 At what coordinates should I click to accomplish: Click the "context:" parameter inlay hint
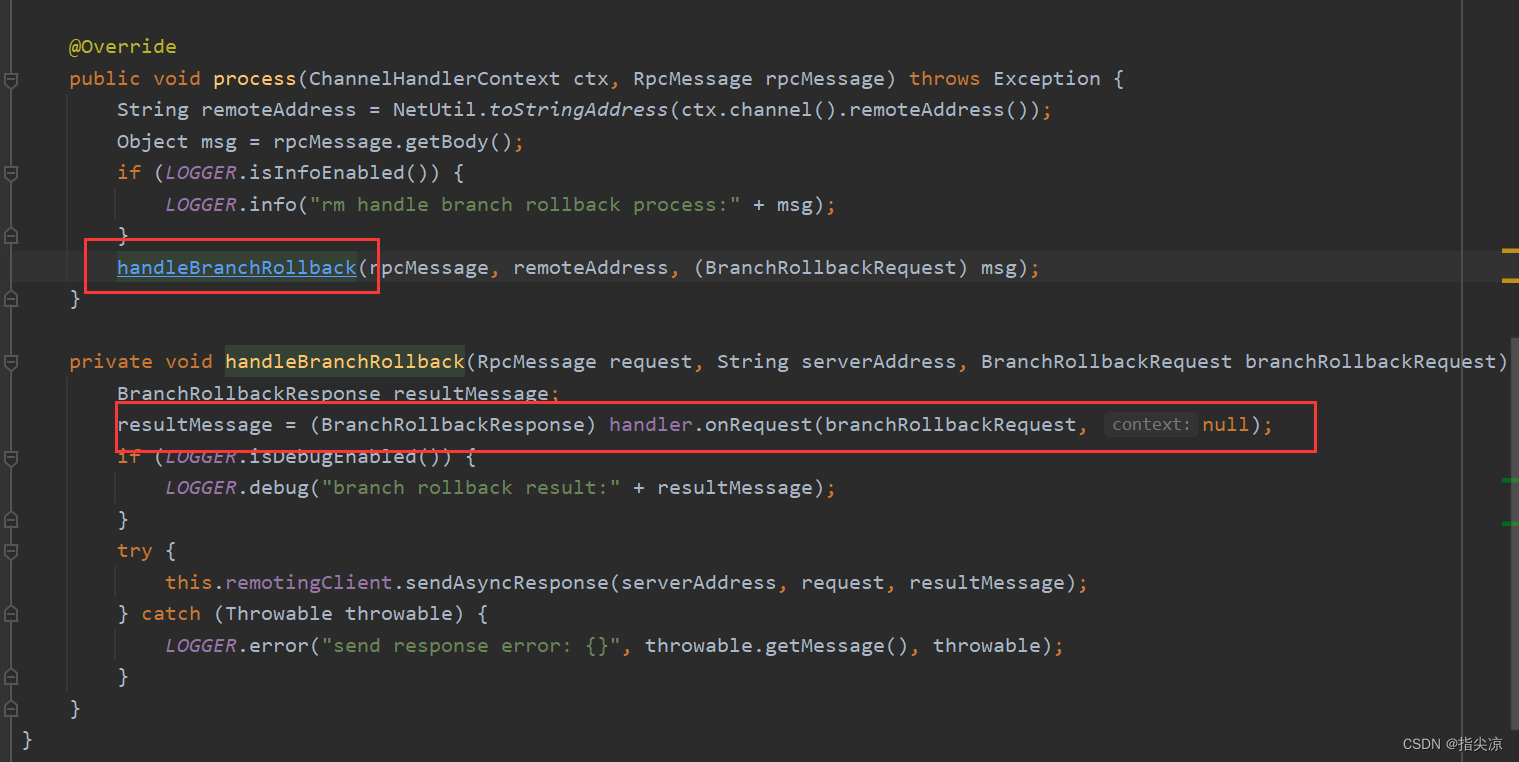(1150, 425)
